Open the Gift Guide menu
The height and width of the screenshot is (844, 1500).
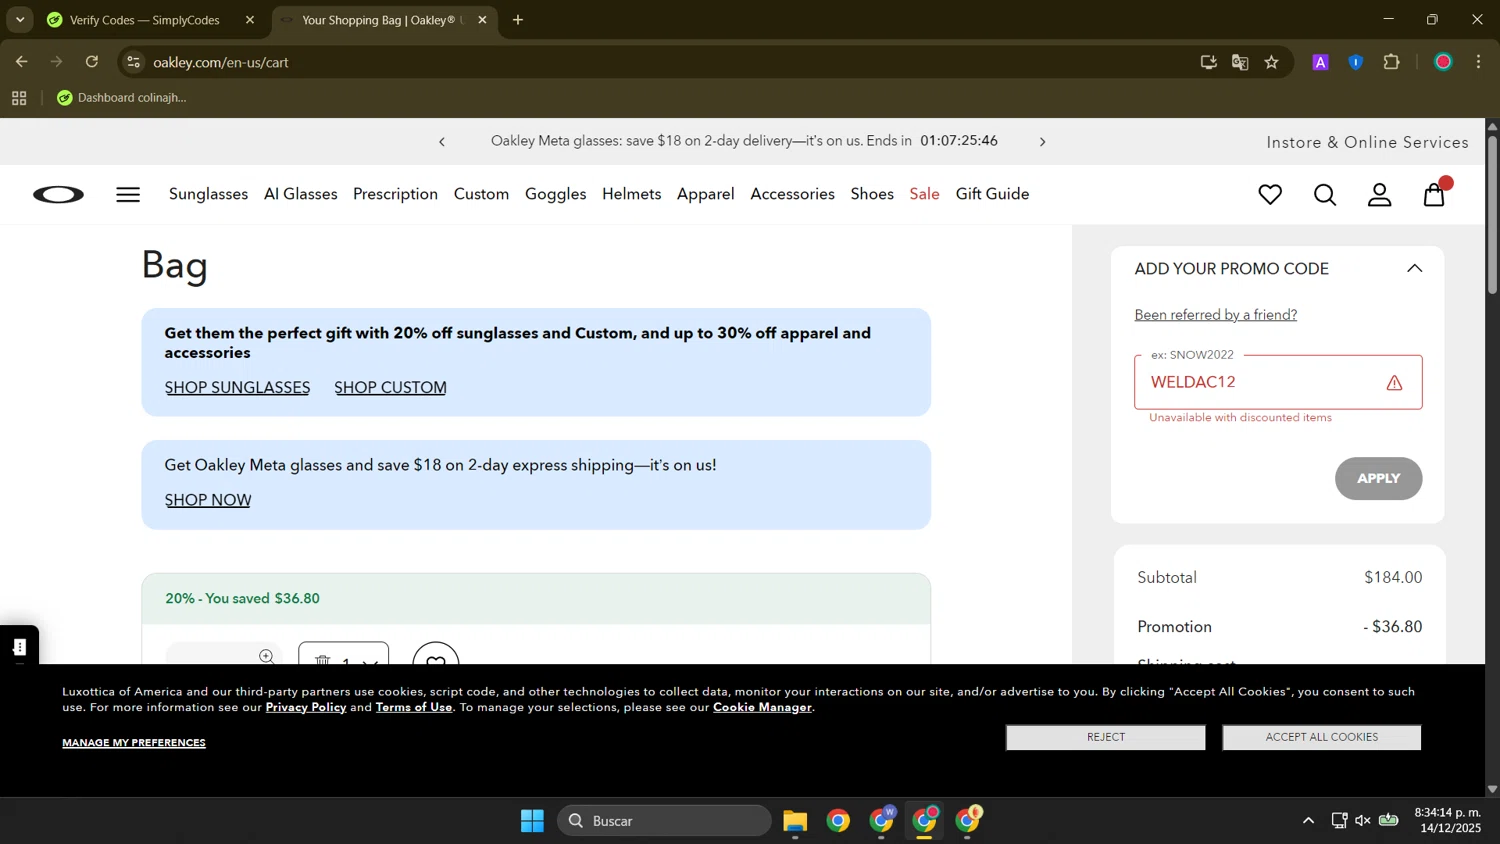pyautogui.click(x=992, y=194)
